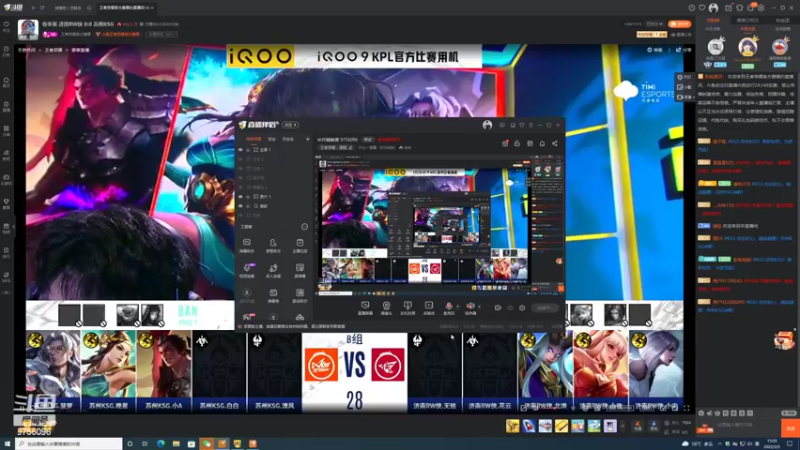This screenshot has width=800, height=450.
Task: Open the Windows Start menu
Action: 7,444
